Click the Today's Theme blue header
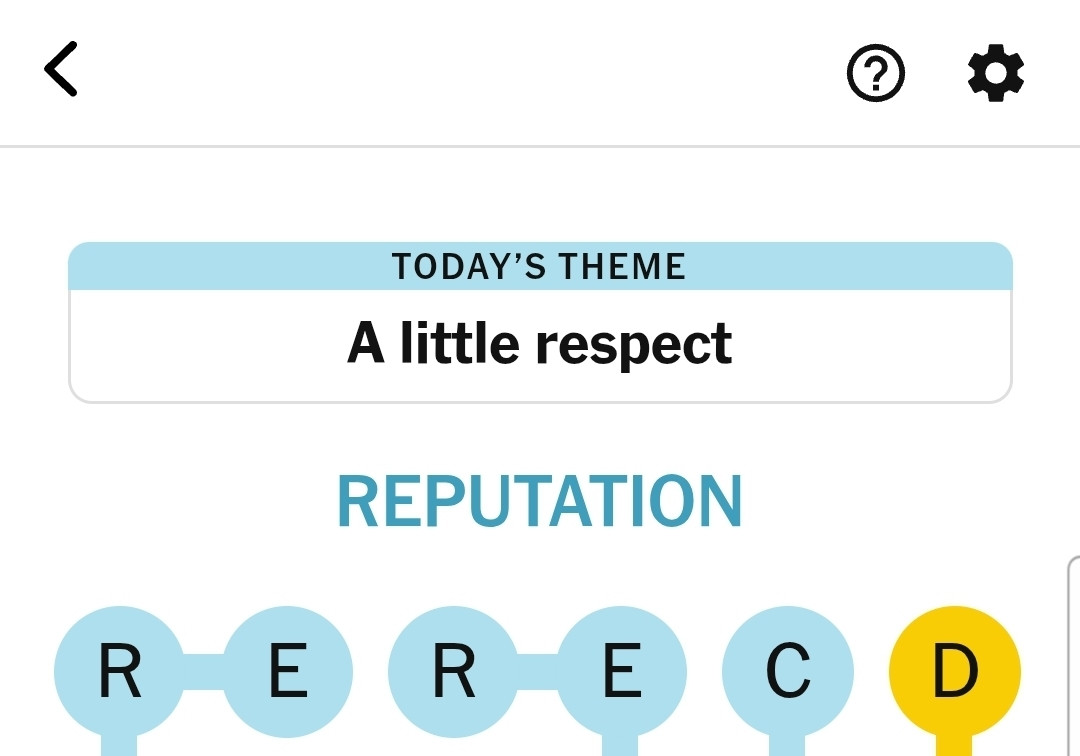Viewport: 1080px width, 756px height. pyautogui.click(x=540, y=266)
